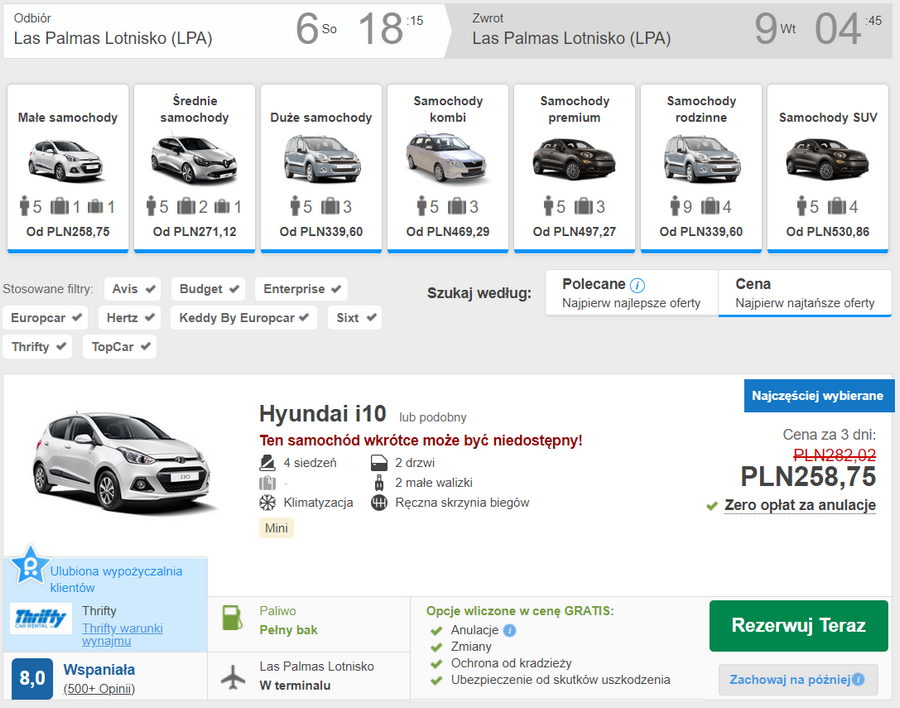Click the Od PLN258,75 price text
900x708 pixels.
[68, 232]
